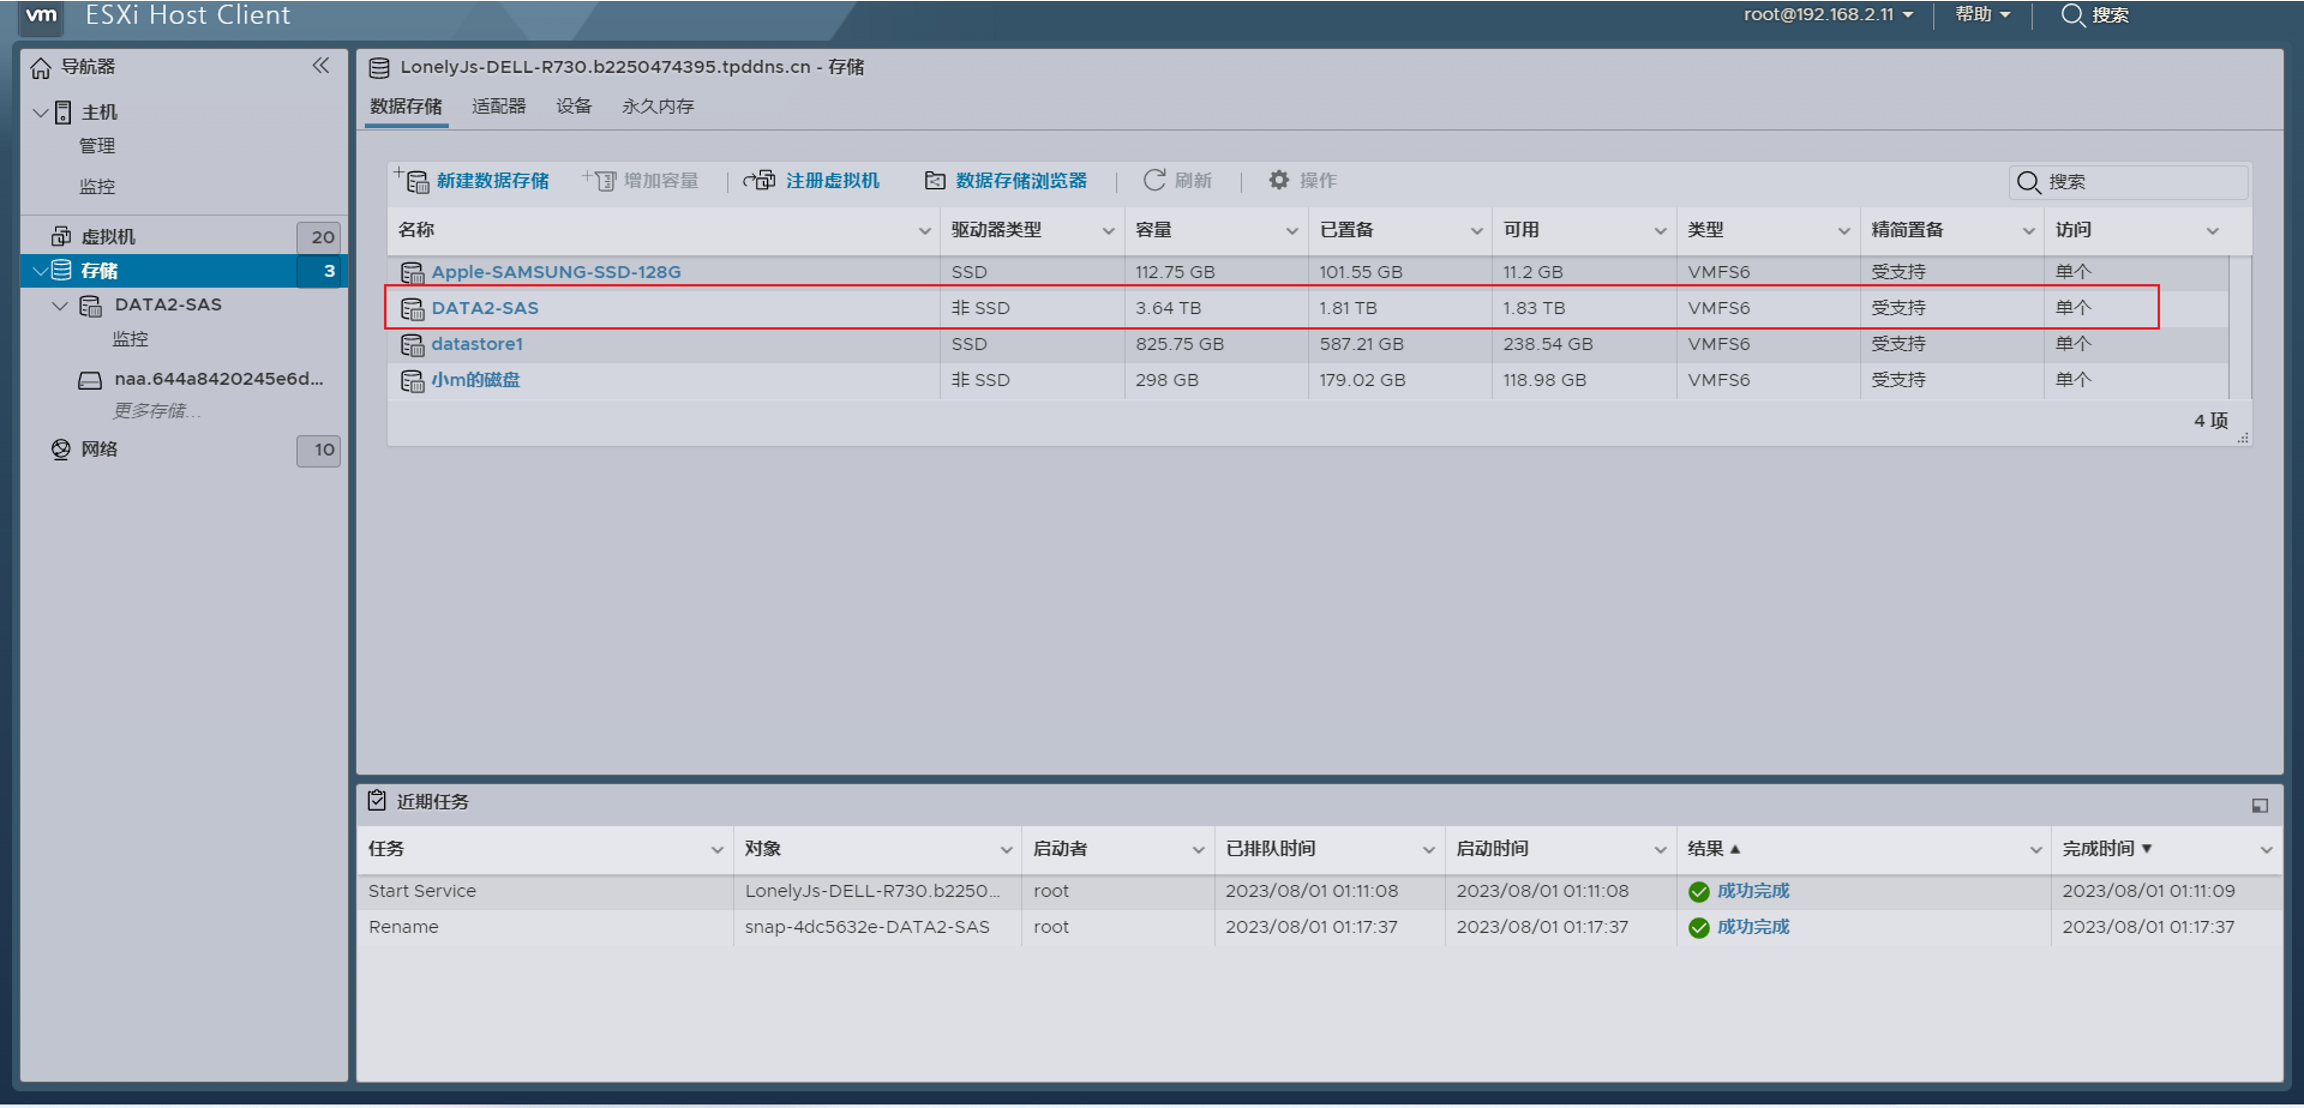Open the Datastore Browser icon

point(934,181)
